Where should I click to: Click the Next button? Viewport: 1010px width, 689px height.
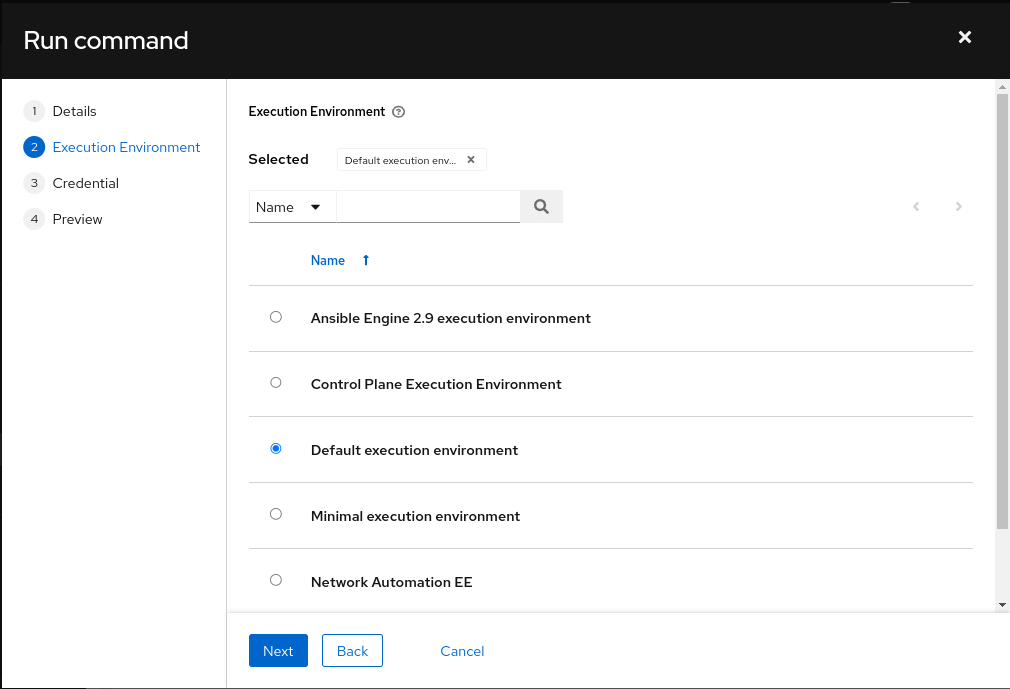(x=278, y=650)
